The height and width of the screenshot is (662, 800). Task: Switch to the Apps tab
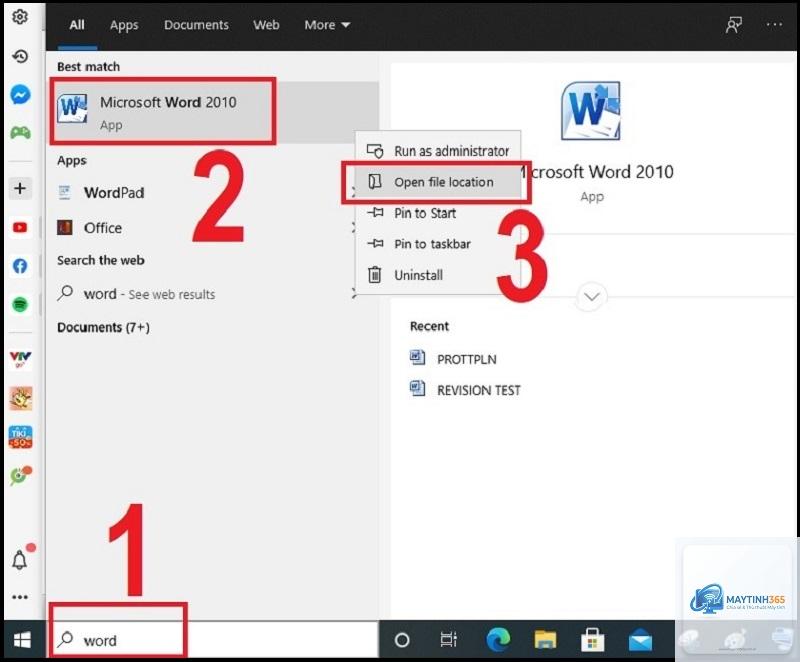(124, 25)
